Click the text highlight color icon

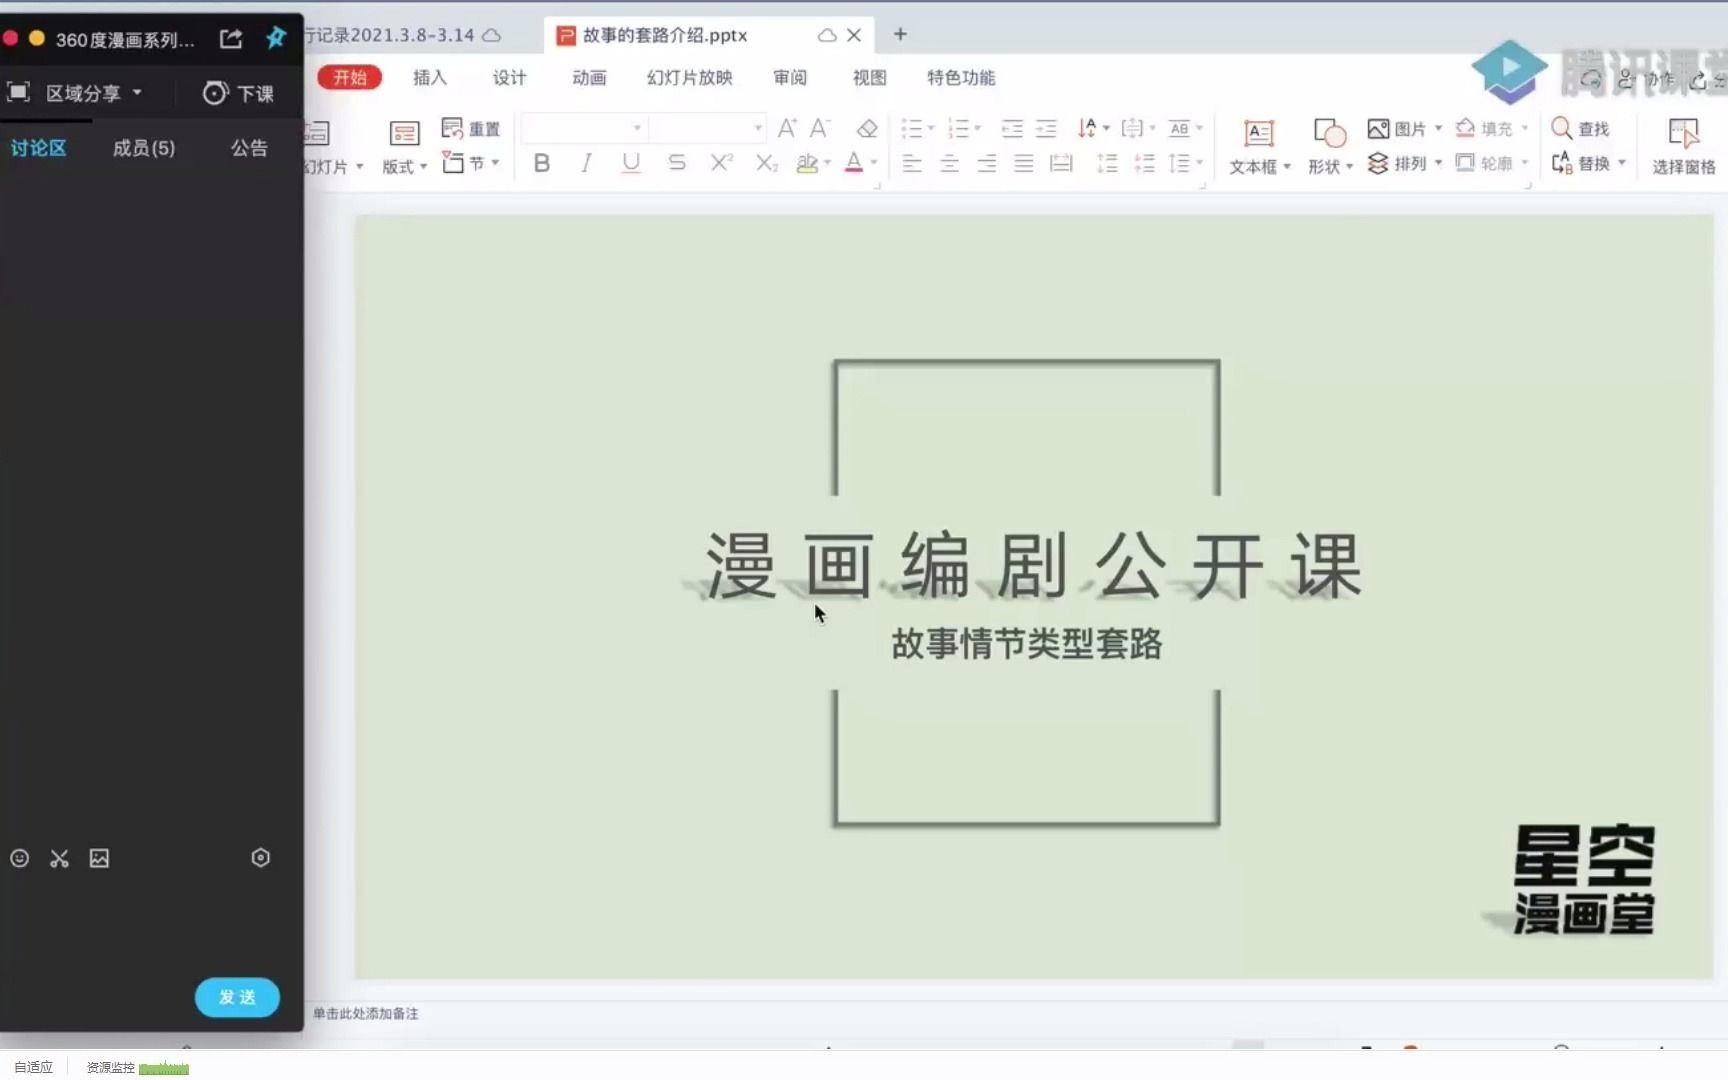(807, 163)
